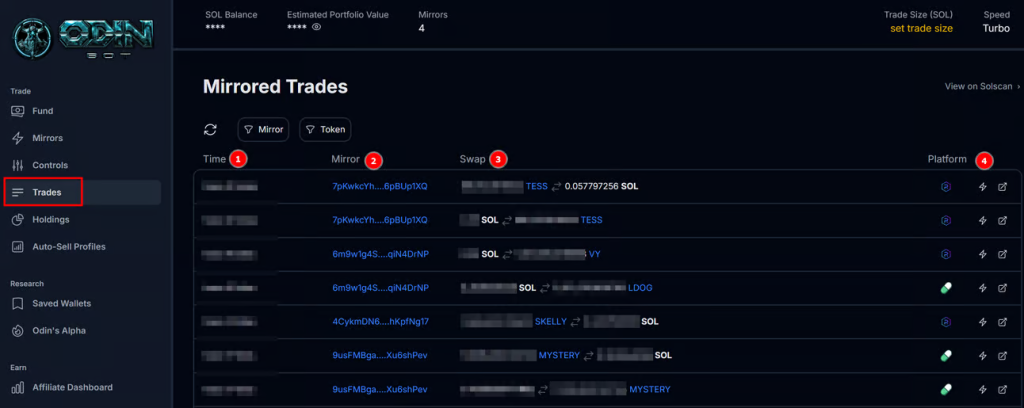Click lightning bolt icon in LDOG row

coord(982,288)
